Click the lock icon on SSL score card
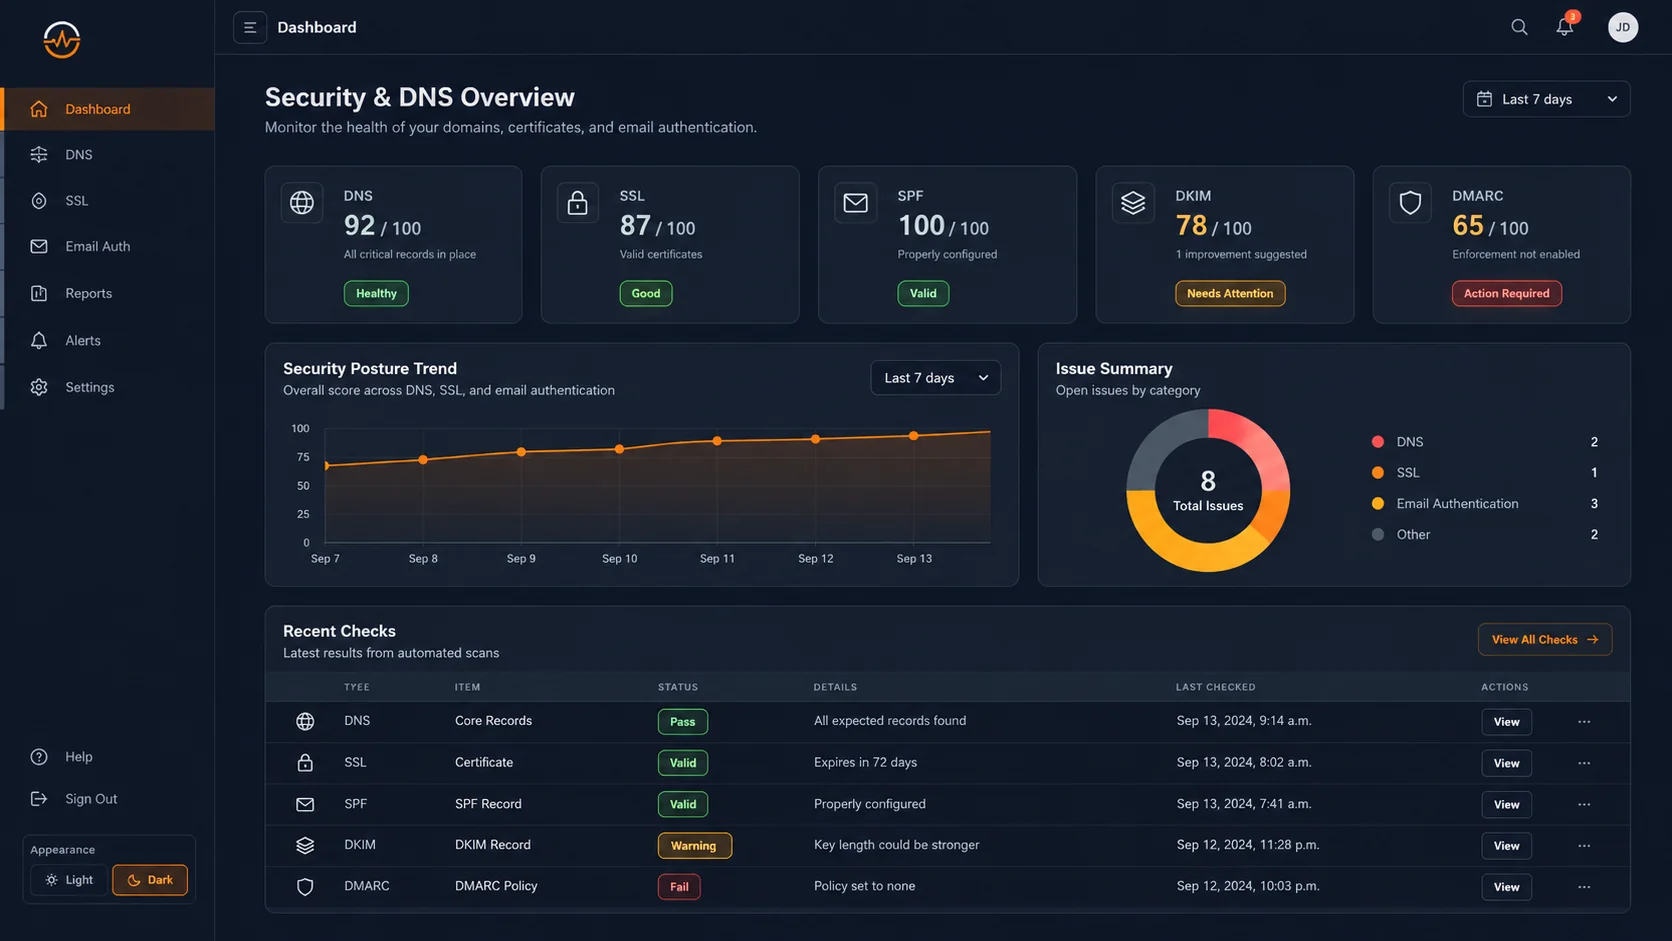This screenshot has width=1672, height=941. (577, 203)
